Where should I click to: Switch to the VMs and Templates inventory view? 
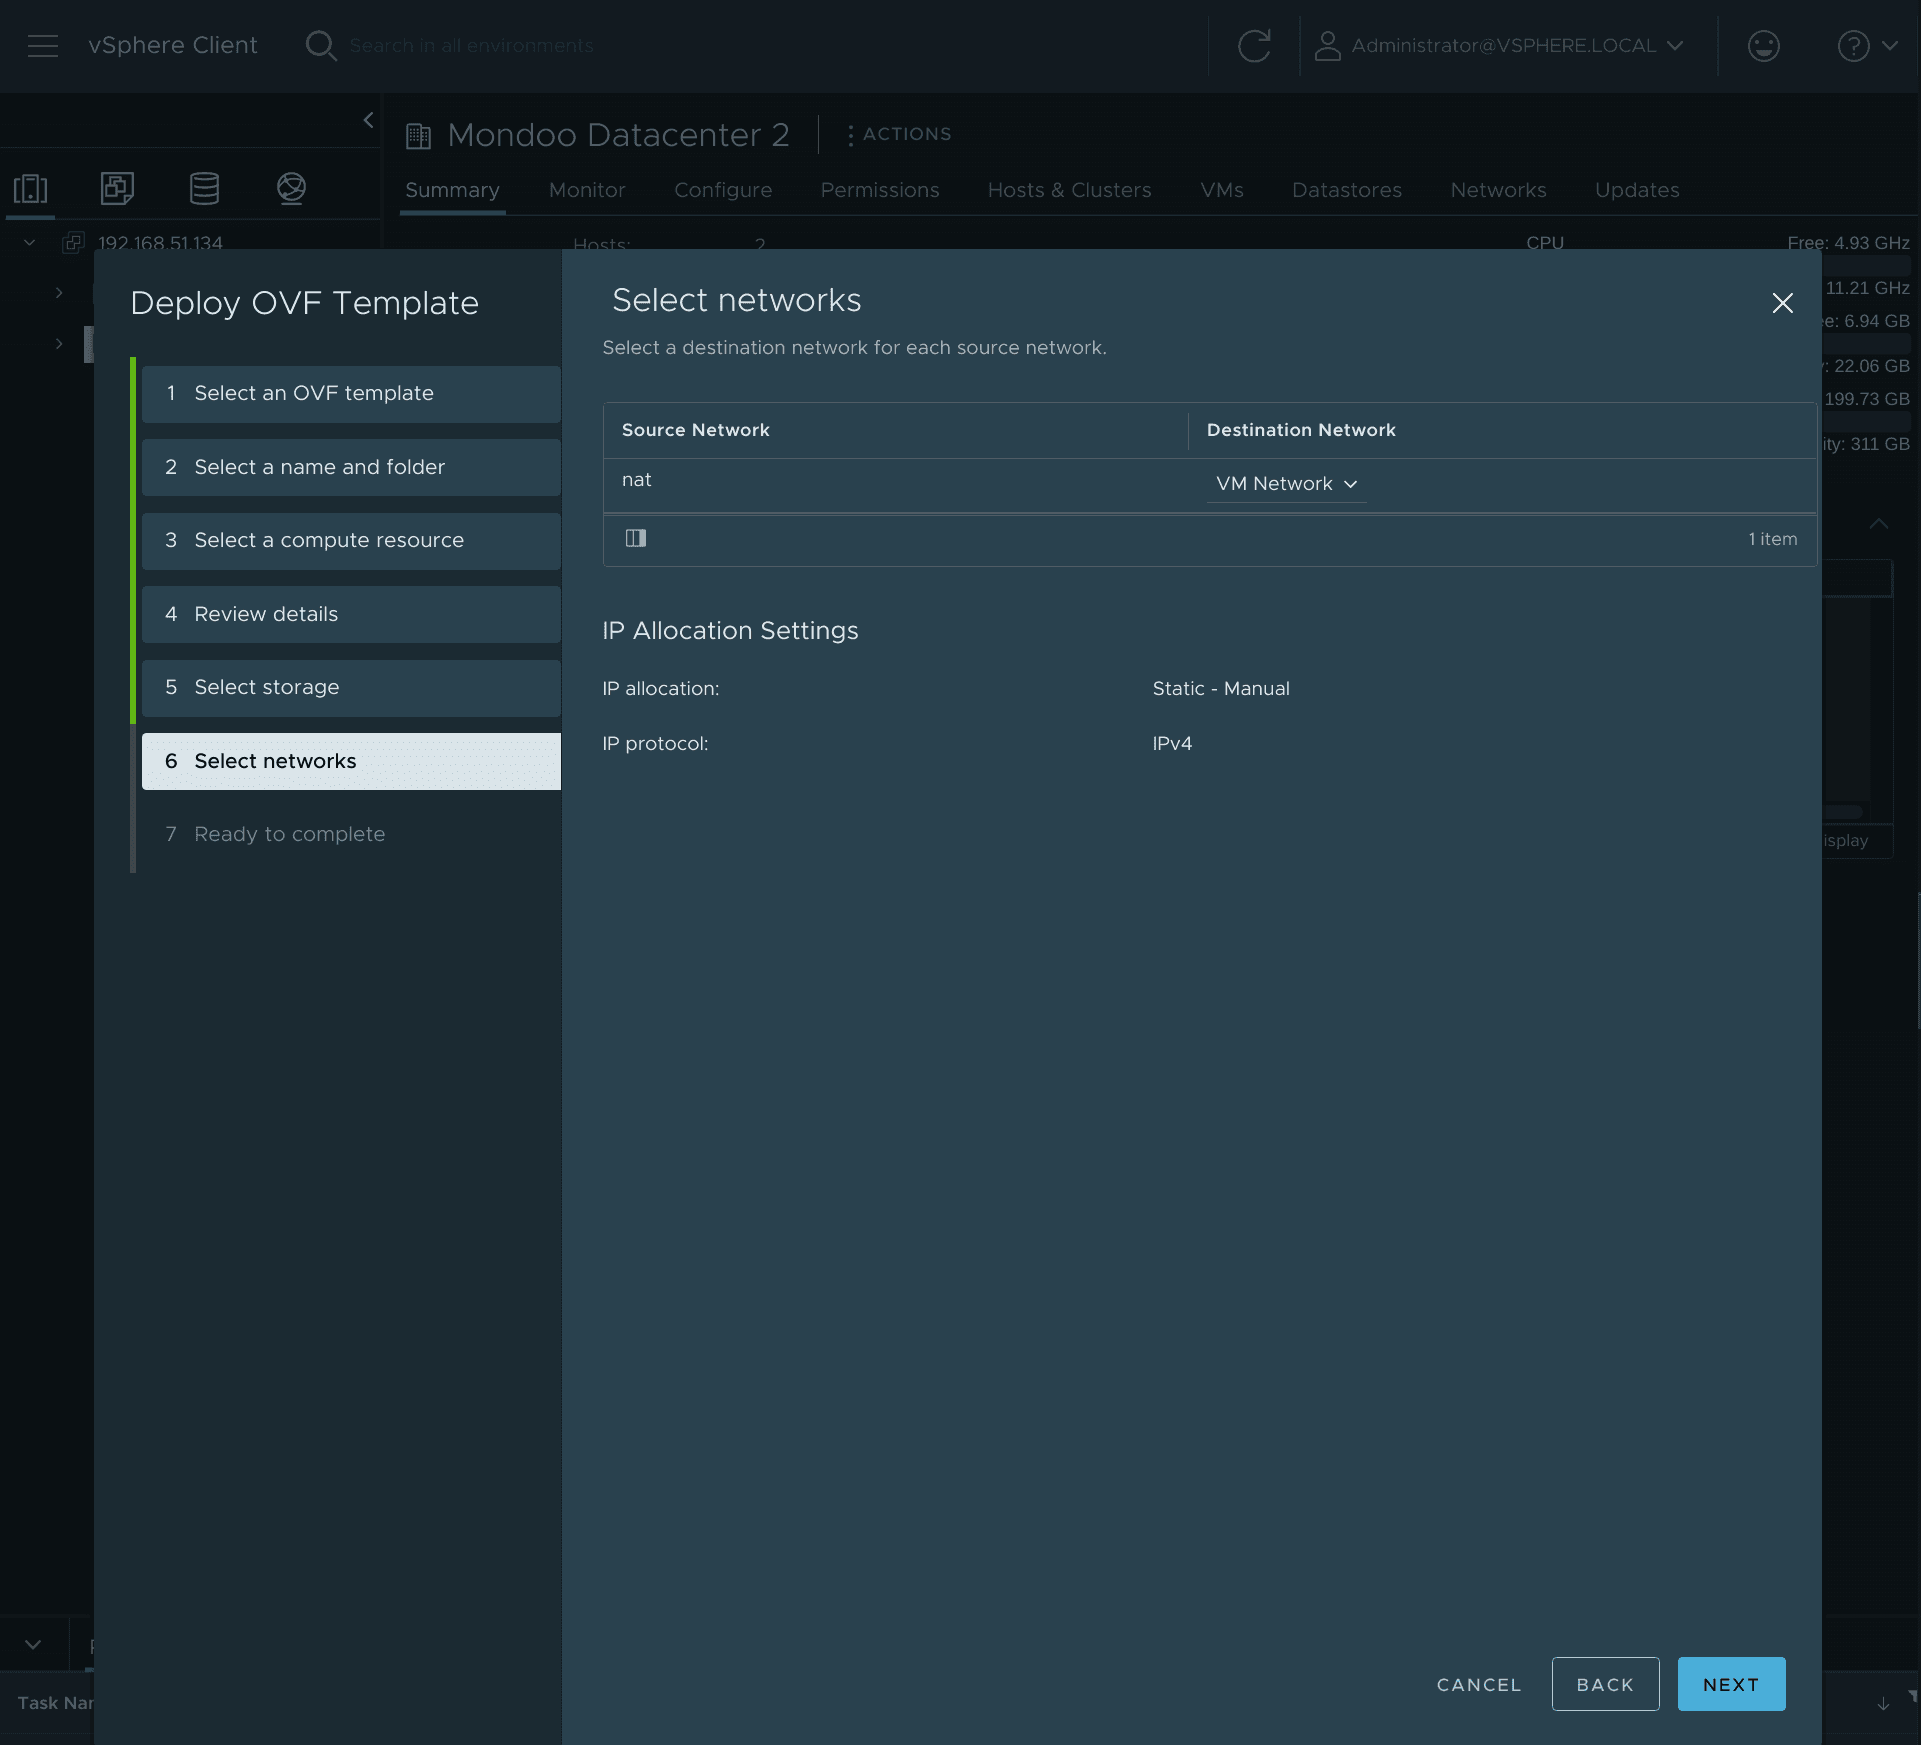[x=117, y=188]
